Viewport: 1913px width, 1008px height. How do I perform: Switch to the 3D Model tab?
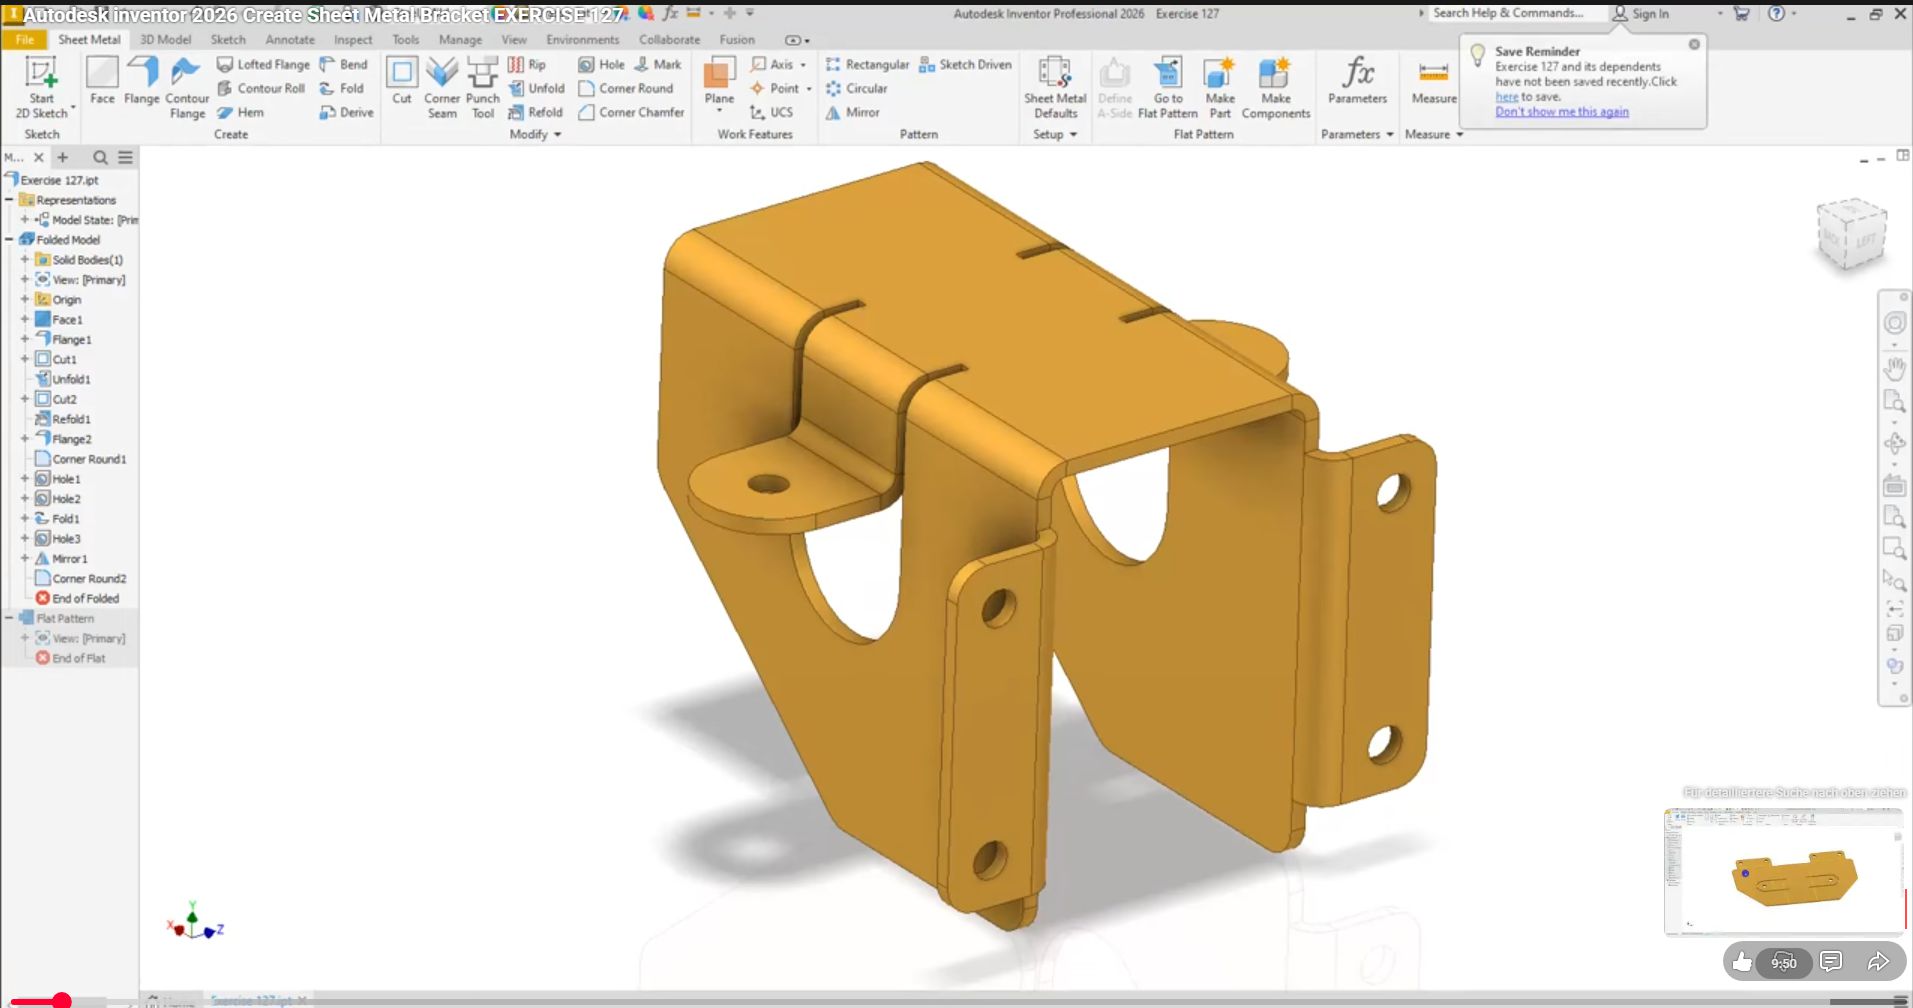[x=165, y=39]
